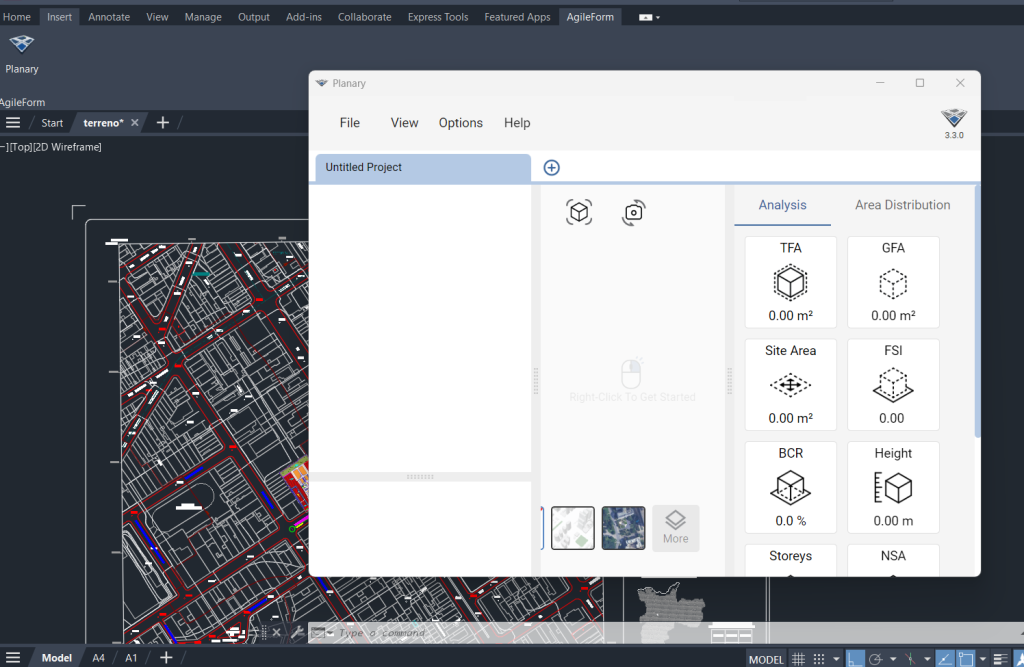Switch to the Annotate ribbon tab
The width and height of the screenshot is (1024, 667).
[x=109, y=17]
